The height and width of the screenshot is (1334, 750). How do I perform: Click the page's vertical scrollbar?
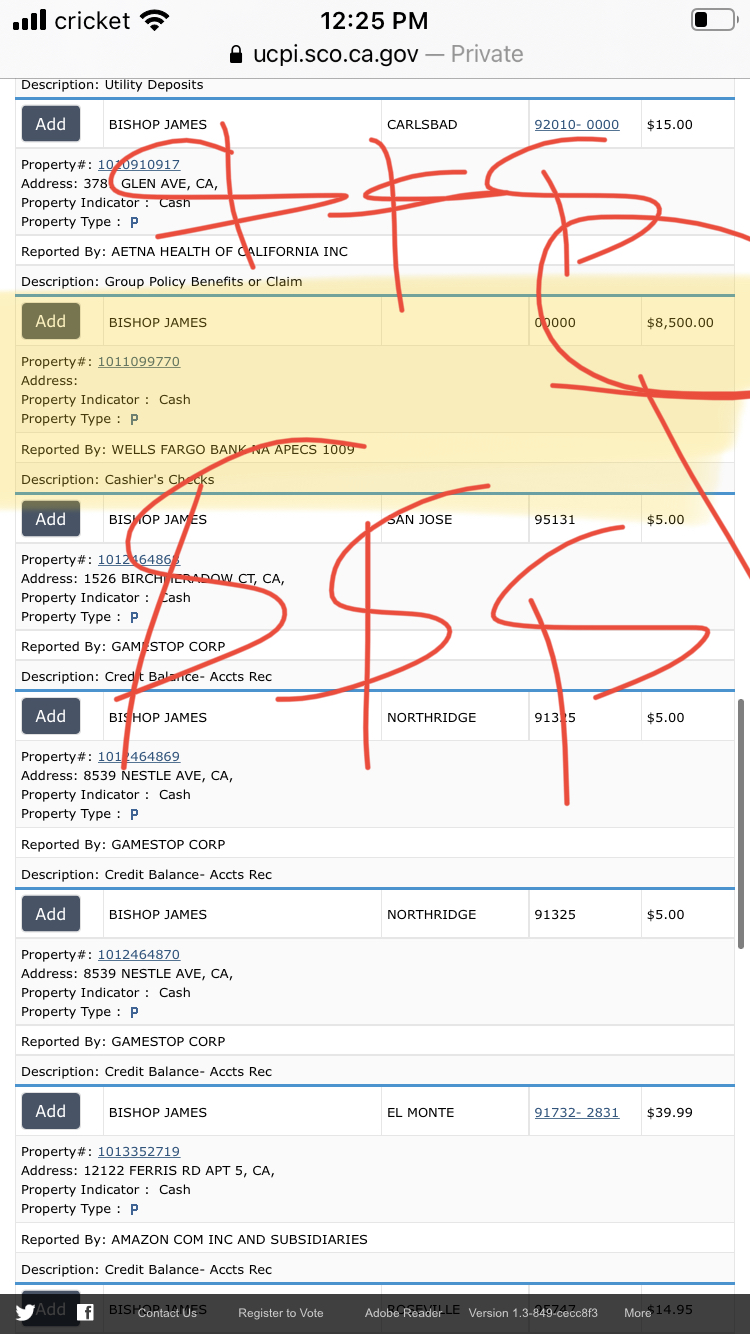(x=741, y=823)
